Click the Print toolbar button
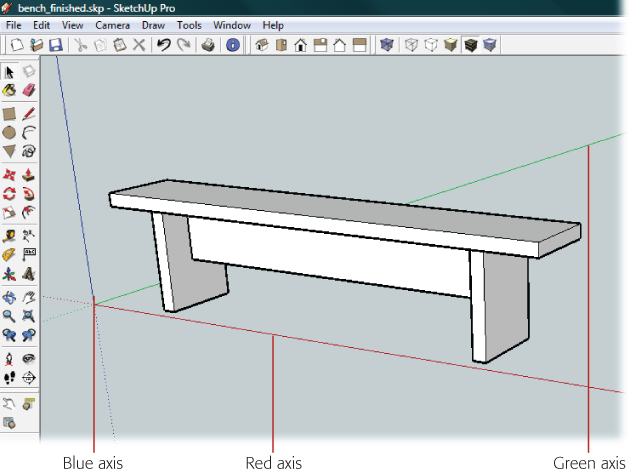Viewport: 630px width, 473px height. click(x=208, y=45)
